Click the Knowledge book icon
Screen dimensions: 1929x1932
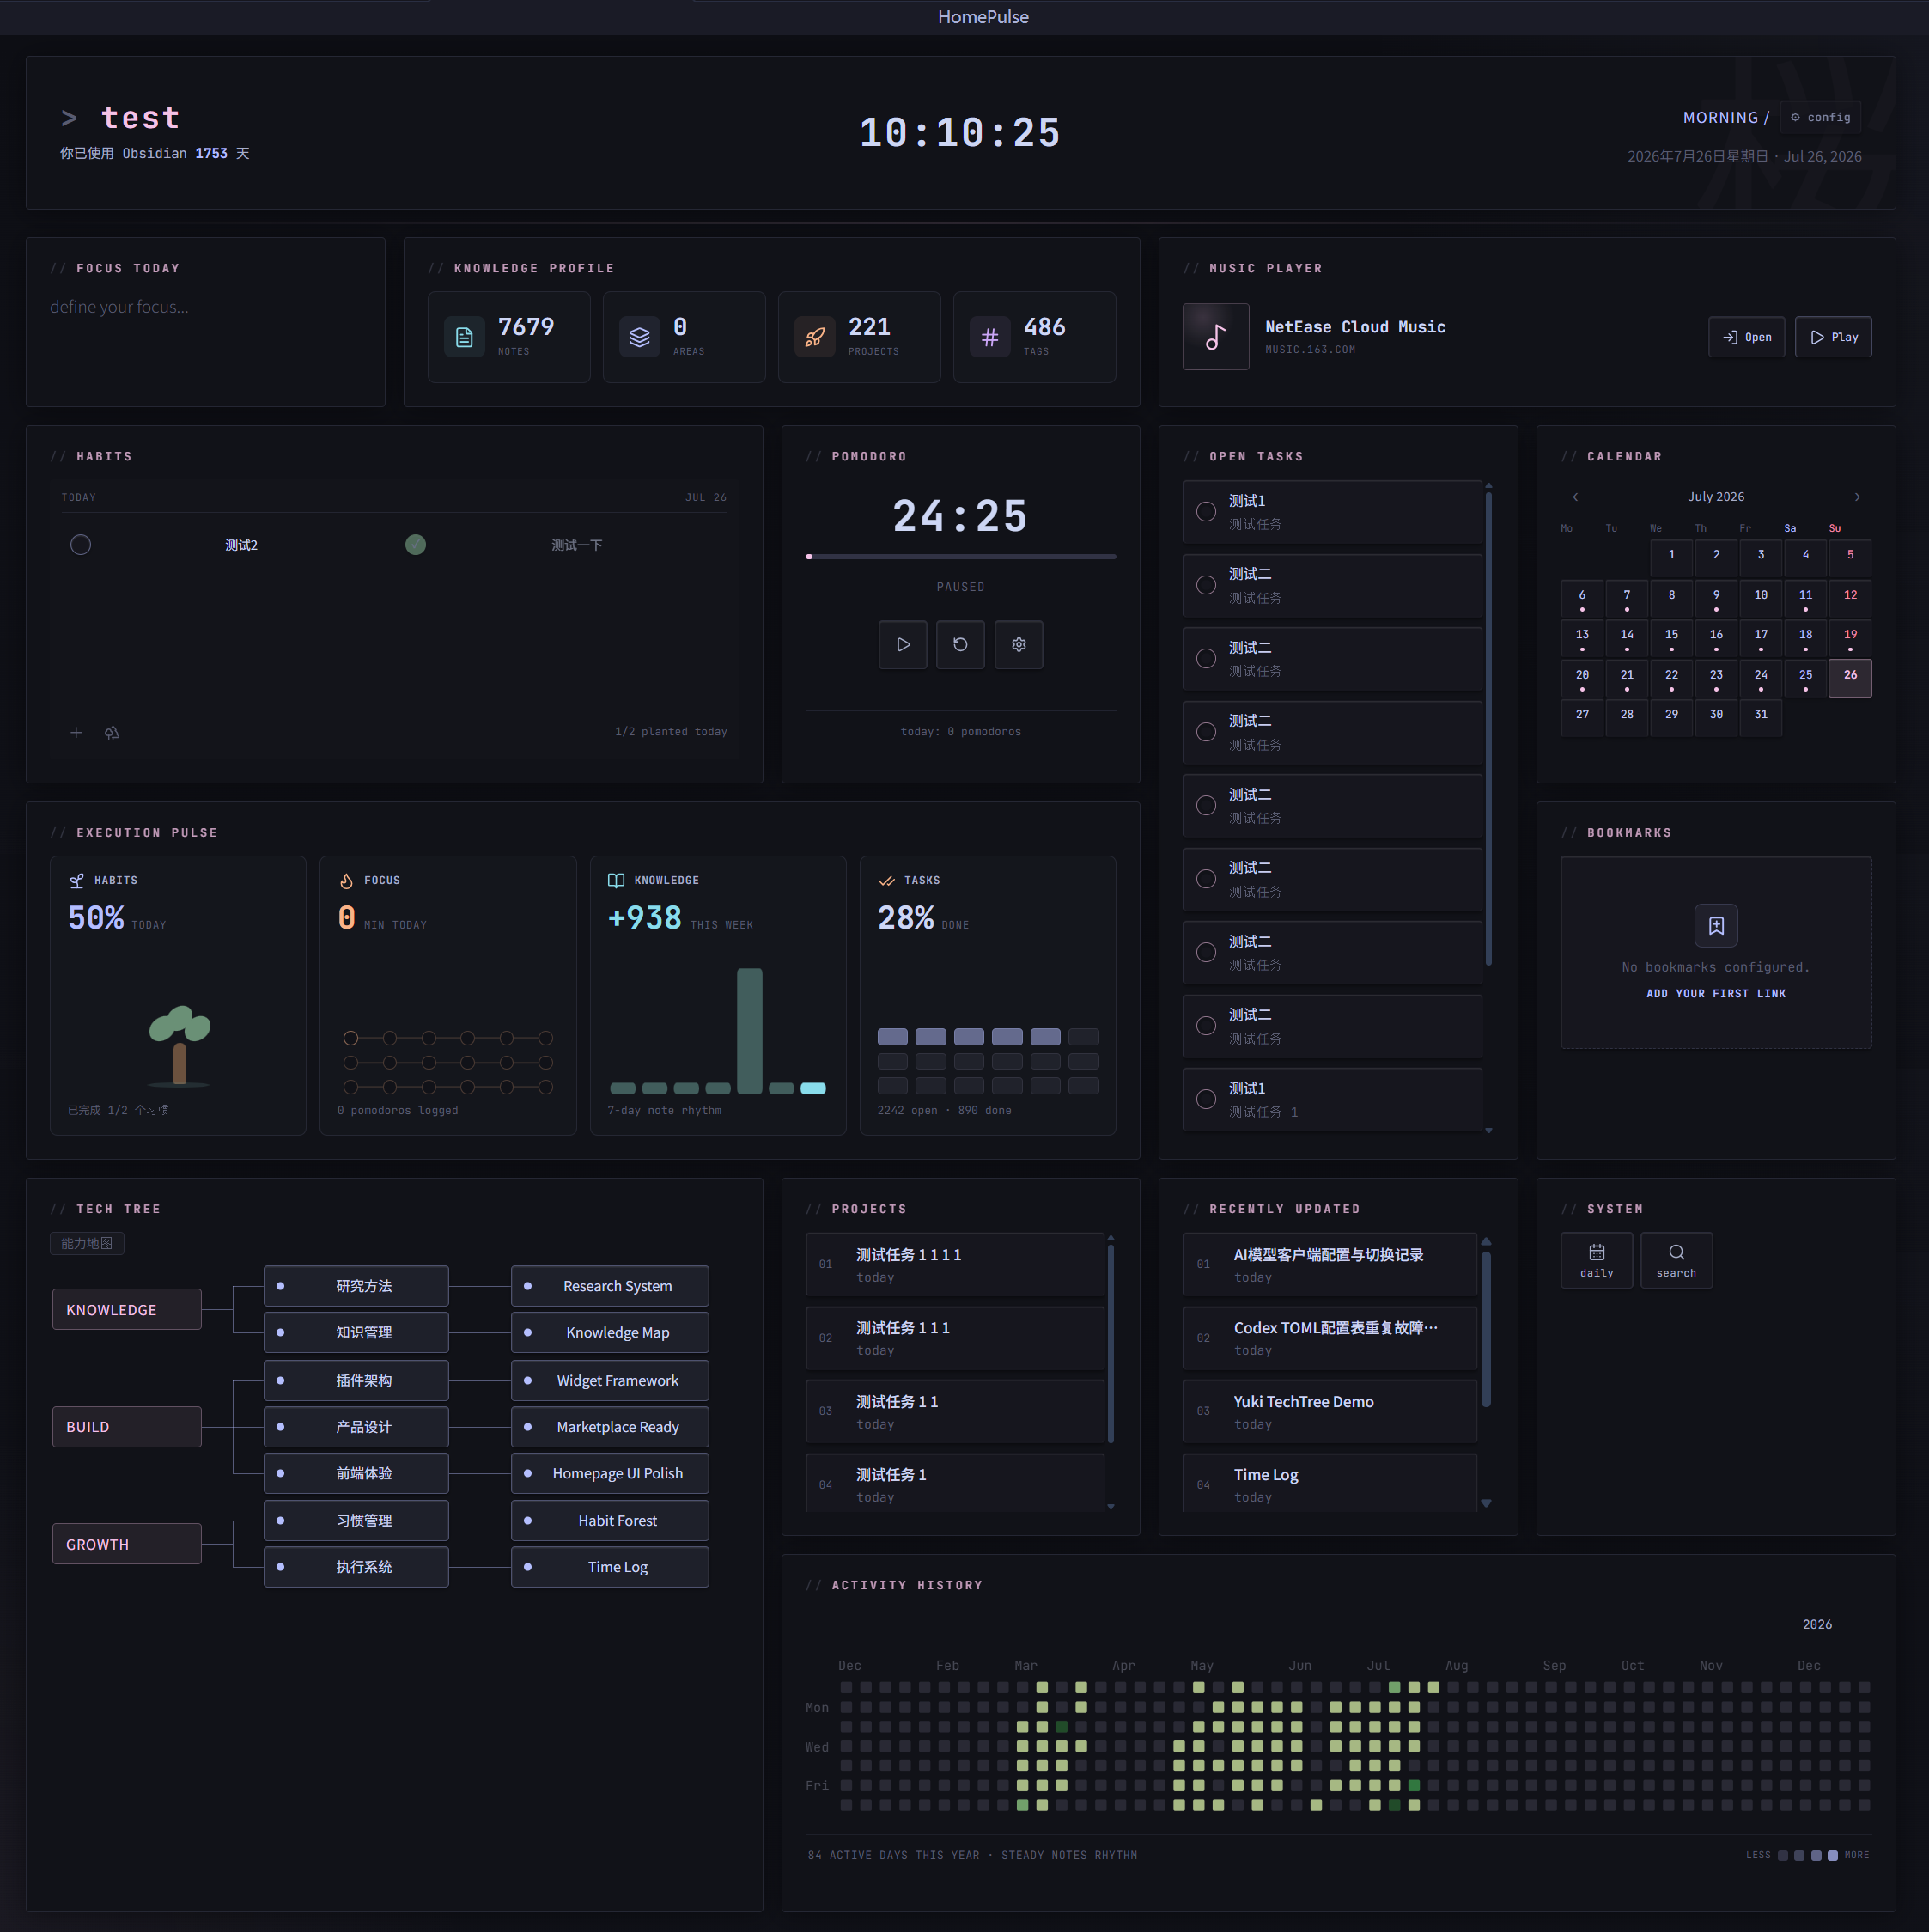click(x=616, y=881)
